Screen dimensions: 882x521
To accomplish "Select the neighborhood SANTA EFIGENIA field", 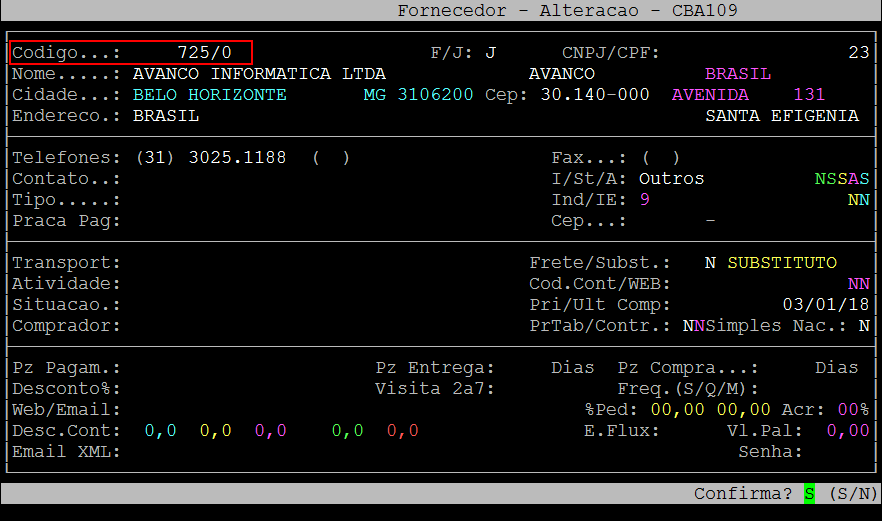I will click(781, 116).
